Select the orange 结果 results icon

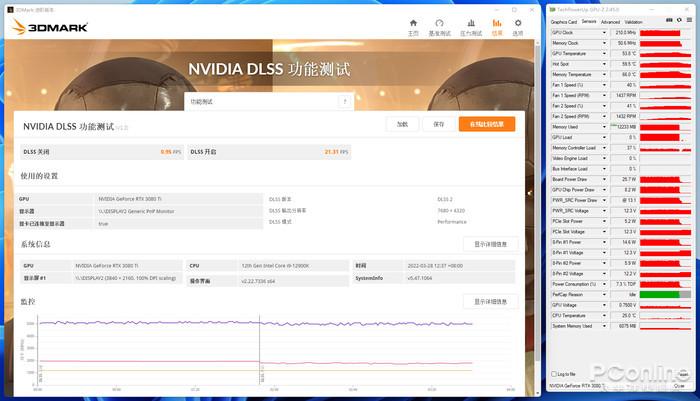point(497,23)
